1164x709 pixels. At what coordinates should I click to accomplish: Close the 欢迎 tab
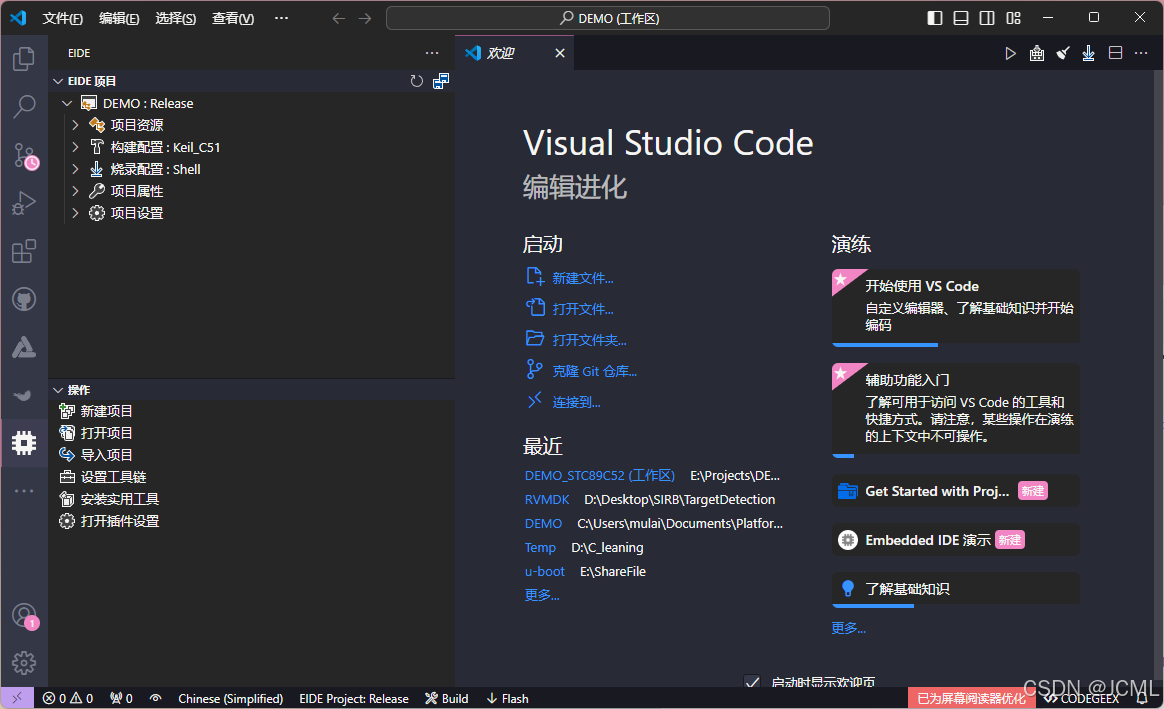click(x=560, y=53)
